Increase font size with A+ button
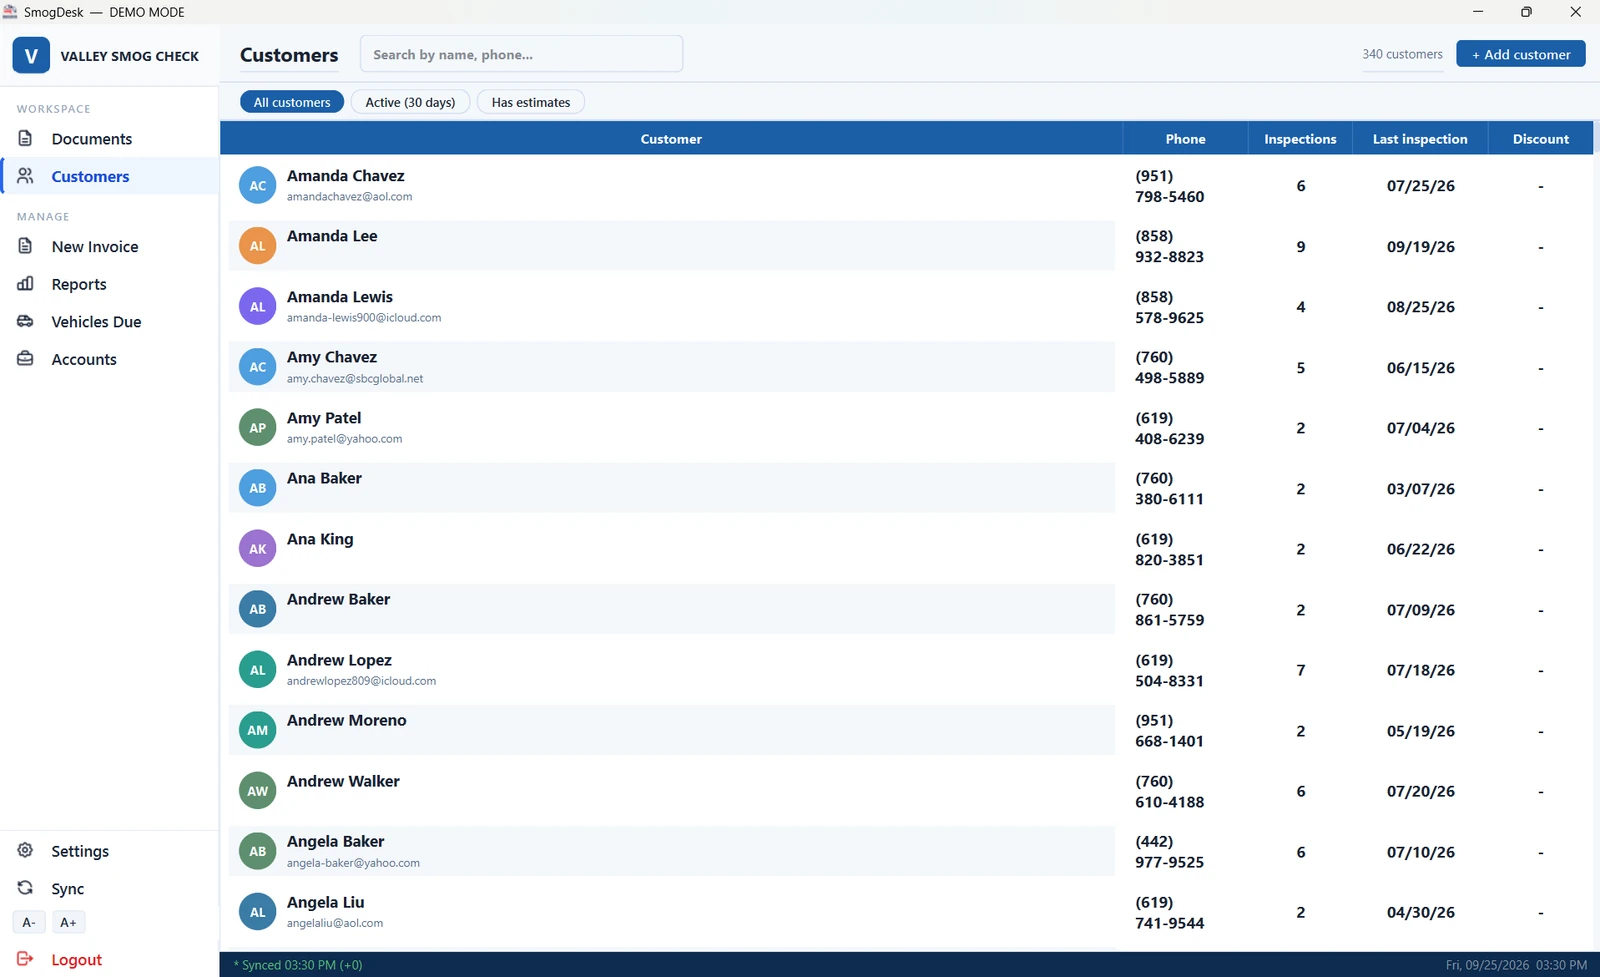This screenshot has height=977, width=1600. tap(68, 922)
